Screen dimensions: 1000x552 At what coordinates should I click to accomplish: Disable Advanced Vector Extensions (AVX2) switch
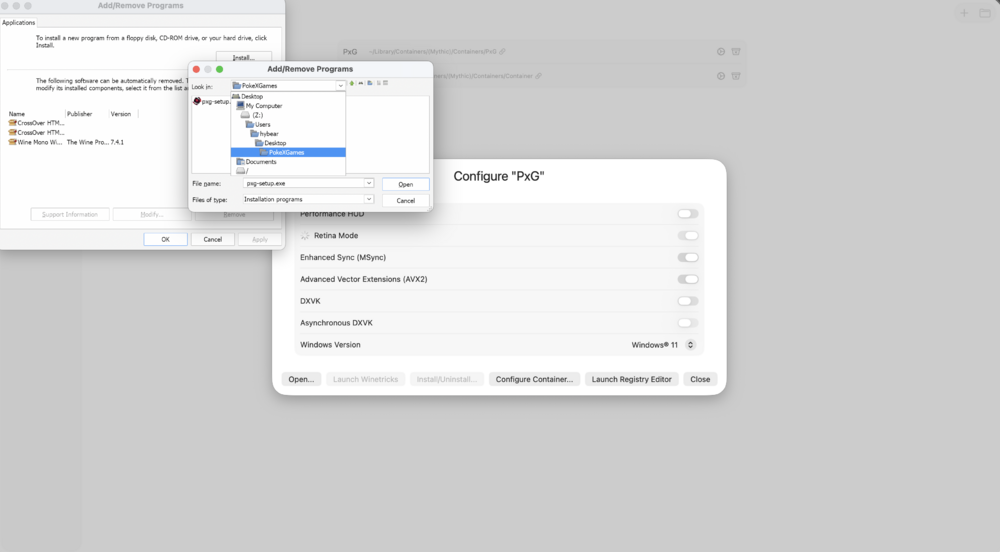pos(688,279)
